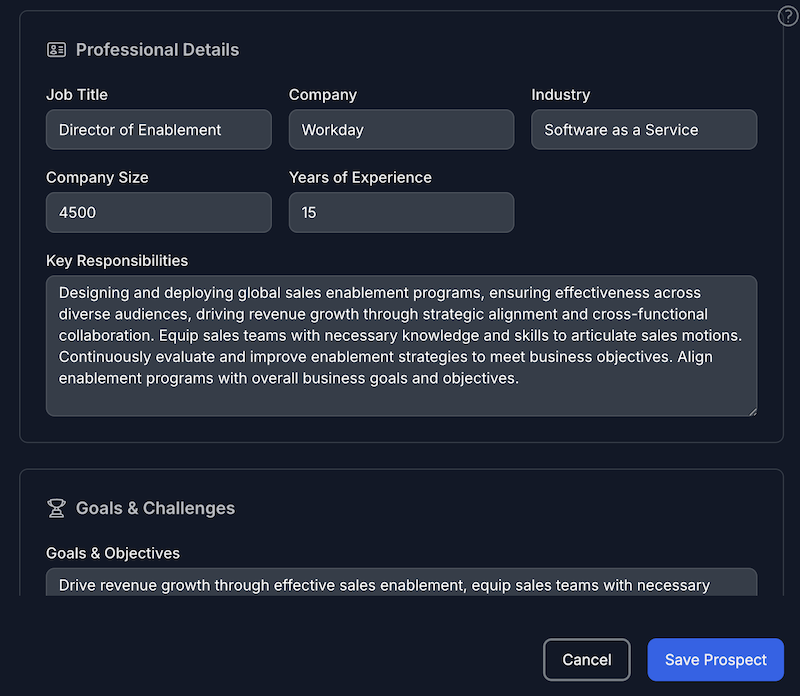The image size is (800, 696).
Task: Click the Key Responsibilities resize grip
Action: click(x=755, y=411)
